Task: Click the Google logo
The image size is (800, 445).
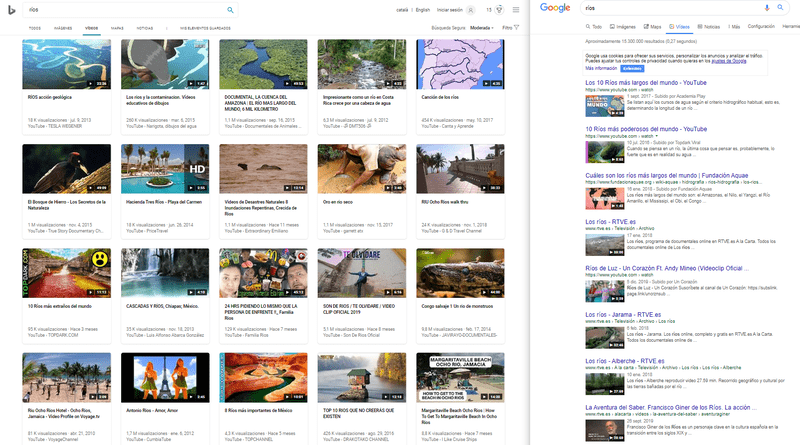Action: (x=555, y=8)
